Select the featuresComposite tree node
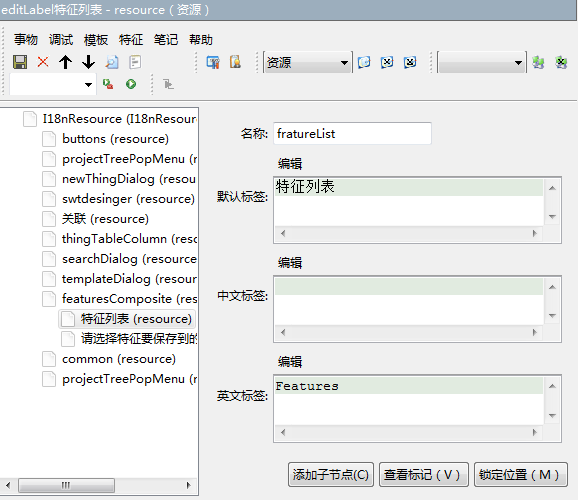The width and height of the screenshot is (578, 500). coord(129,299)
